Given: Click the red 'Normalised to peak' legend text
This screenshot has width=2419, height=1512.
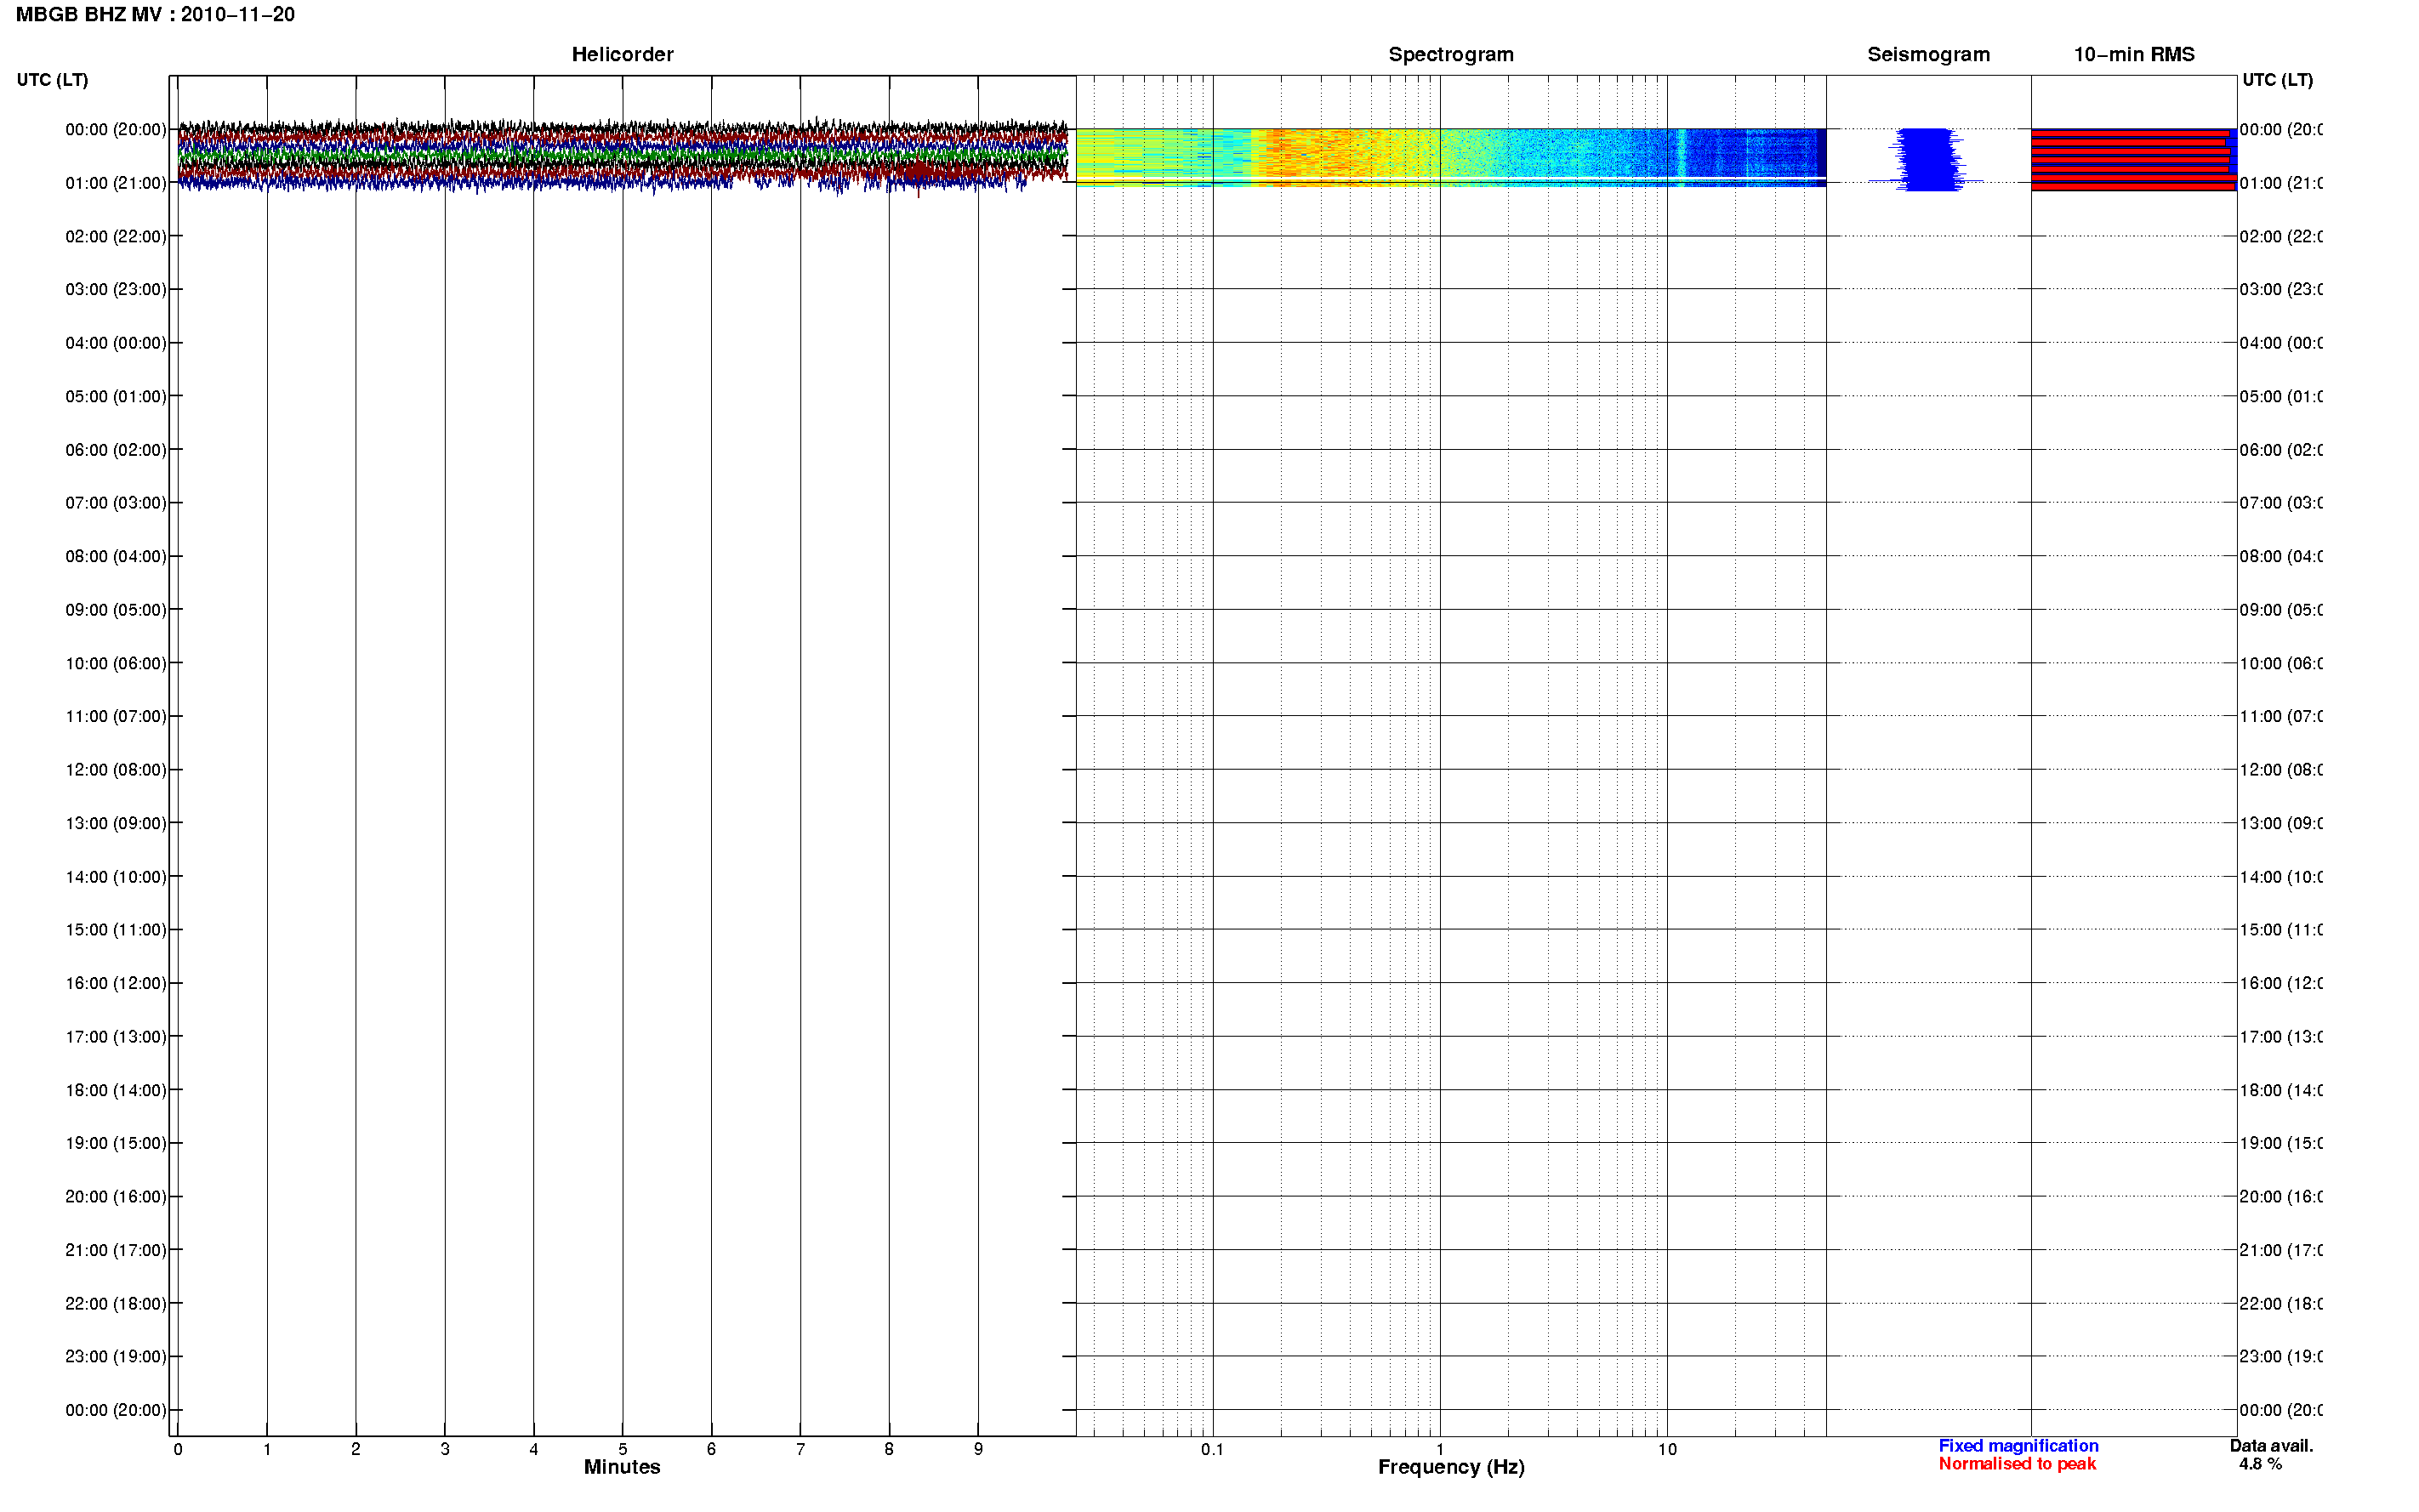Looking at the screenshot, I should point(2017,1464).
